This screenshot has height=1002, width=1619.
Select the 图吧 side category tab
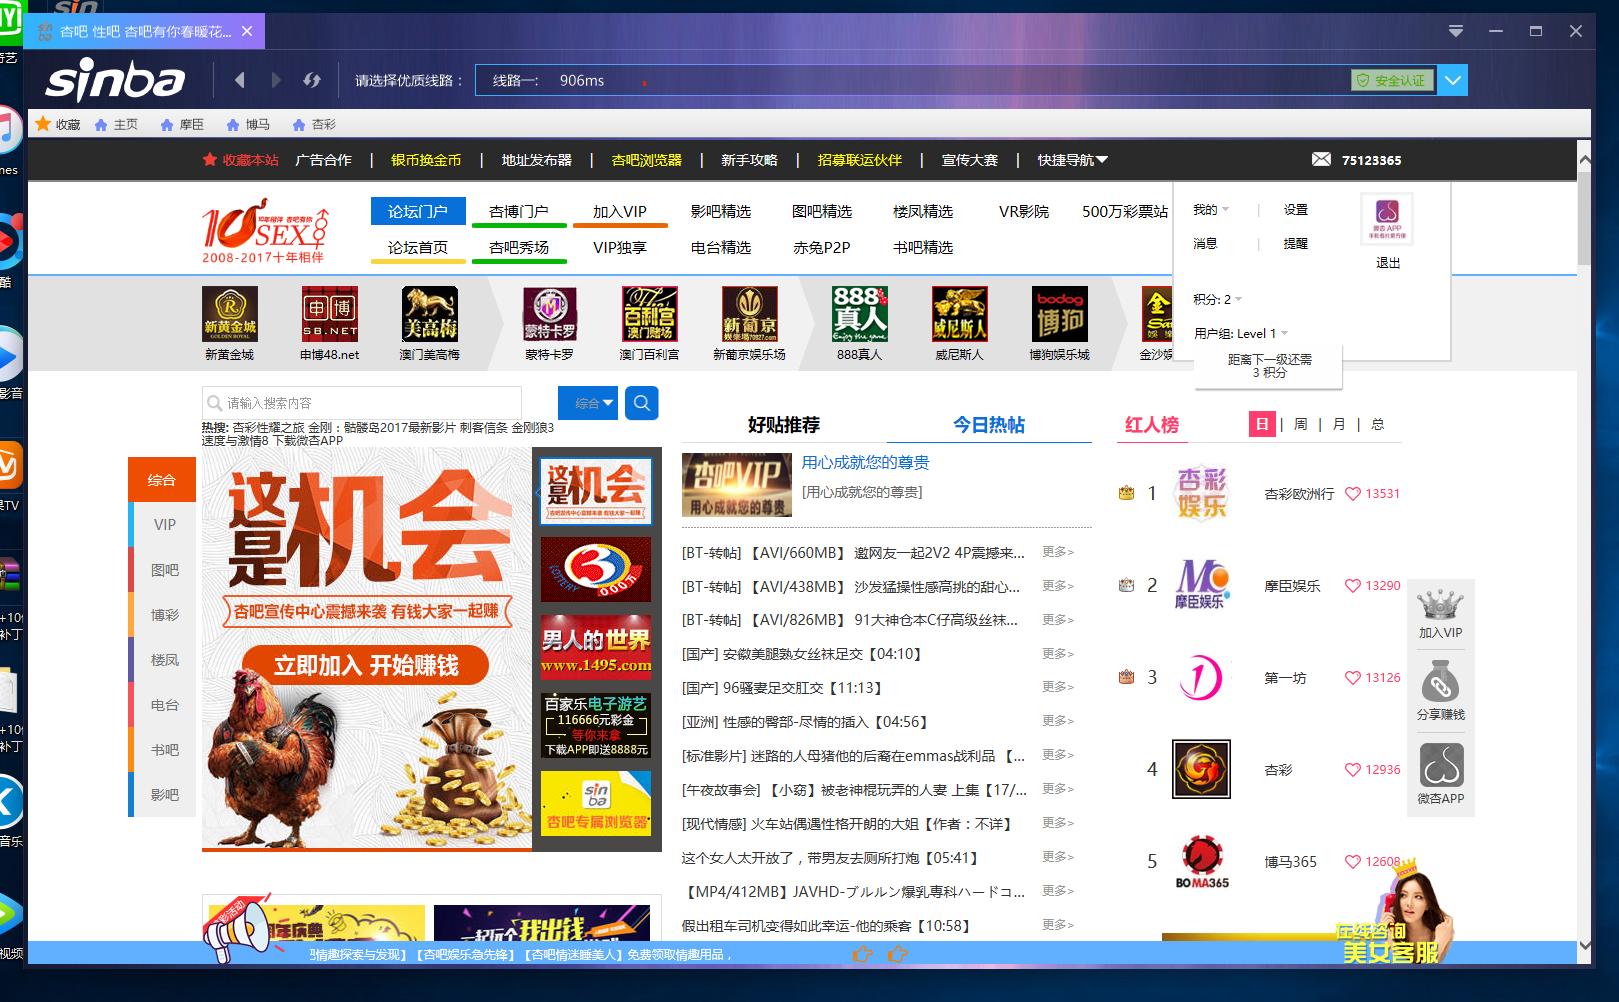pyautogui.click(x=162, y=570)
